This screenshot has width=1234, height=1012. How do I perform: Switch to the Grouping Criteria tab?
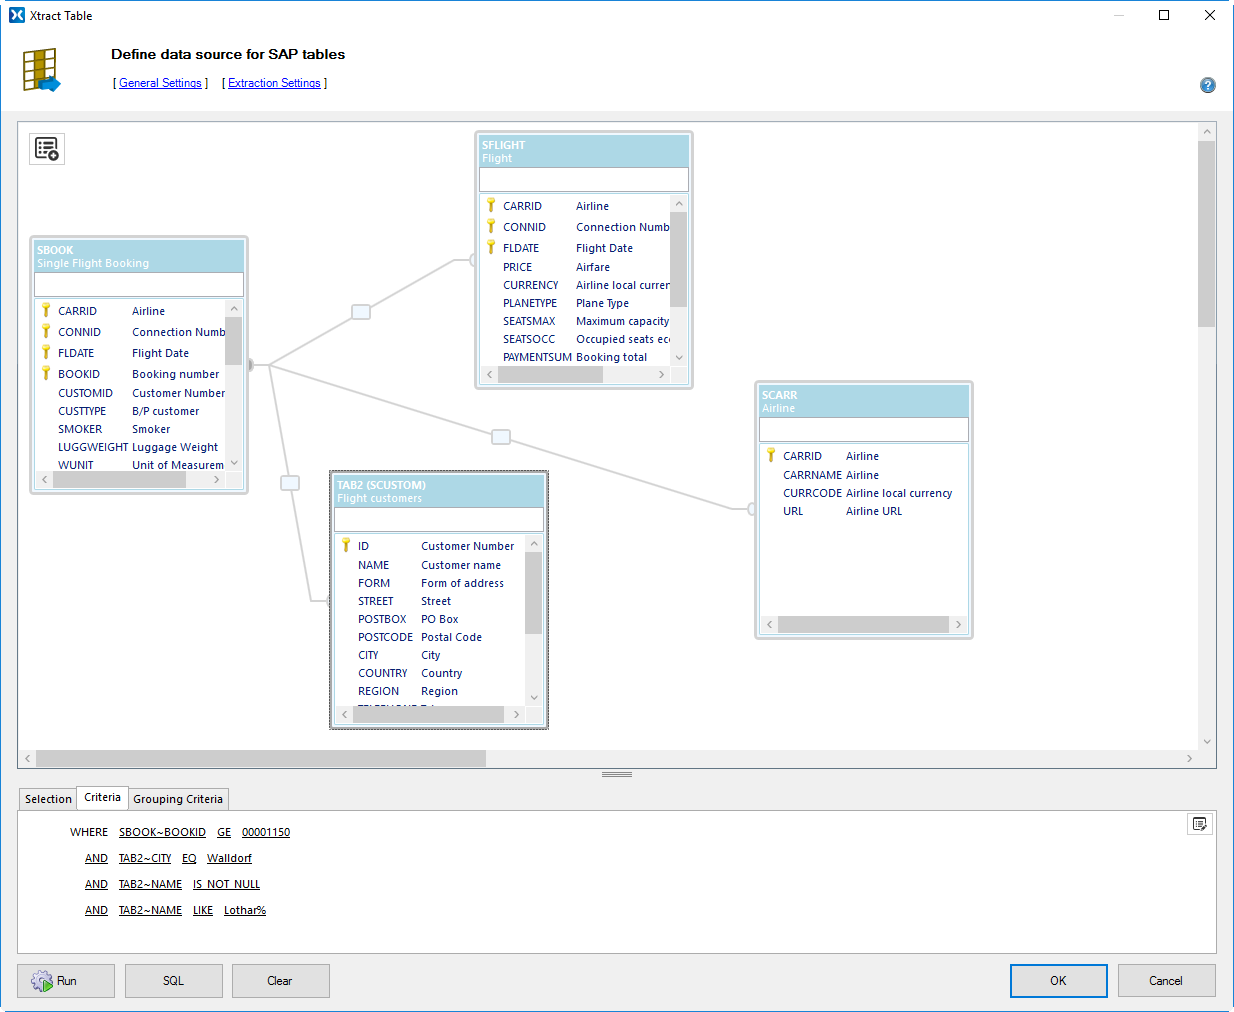point(178,799)
